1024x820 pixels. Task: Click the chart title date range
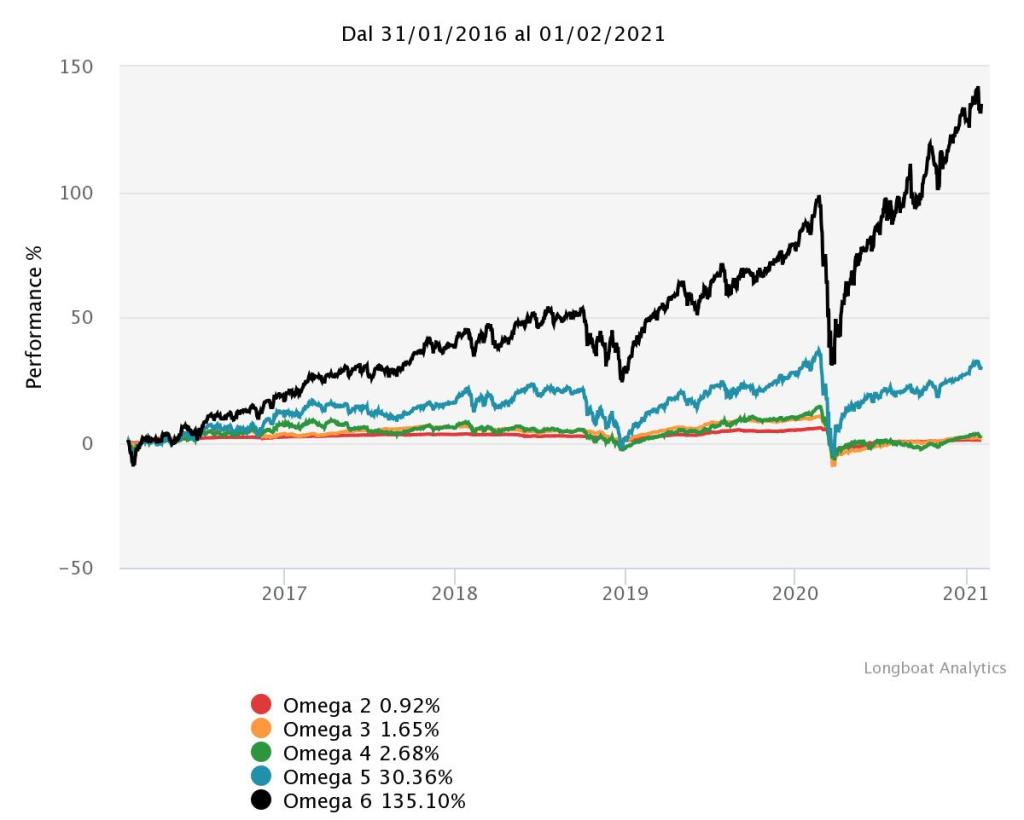503,34
